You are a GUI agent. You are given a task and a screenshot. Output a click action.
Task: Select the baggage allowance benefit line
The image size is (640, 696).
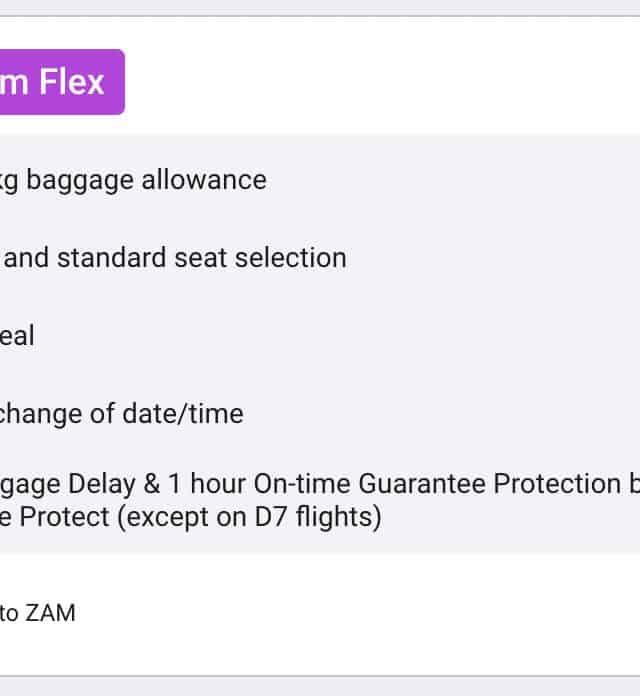point(134,180)
